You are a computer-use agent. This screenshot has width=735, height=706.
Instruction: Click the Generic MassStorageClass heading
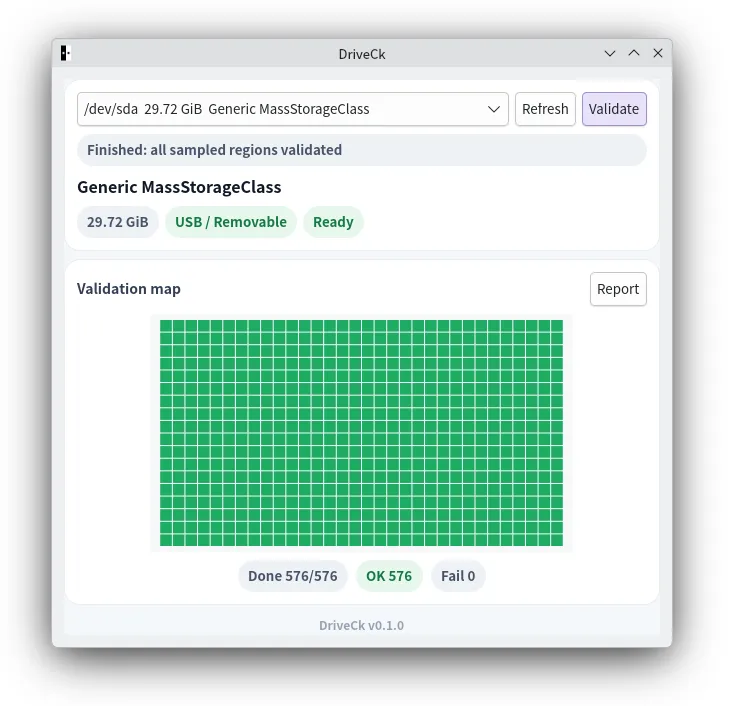tap(179, 187)
